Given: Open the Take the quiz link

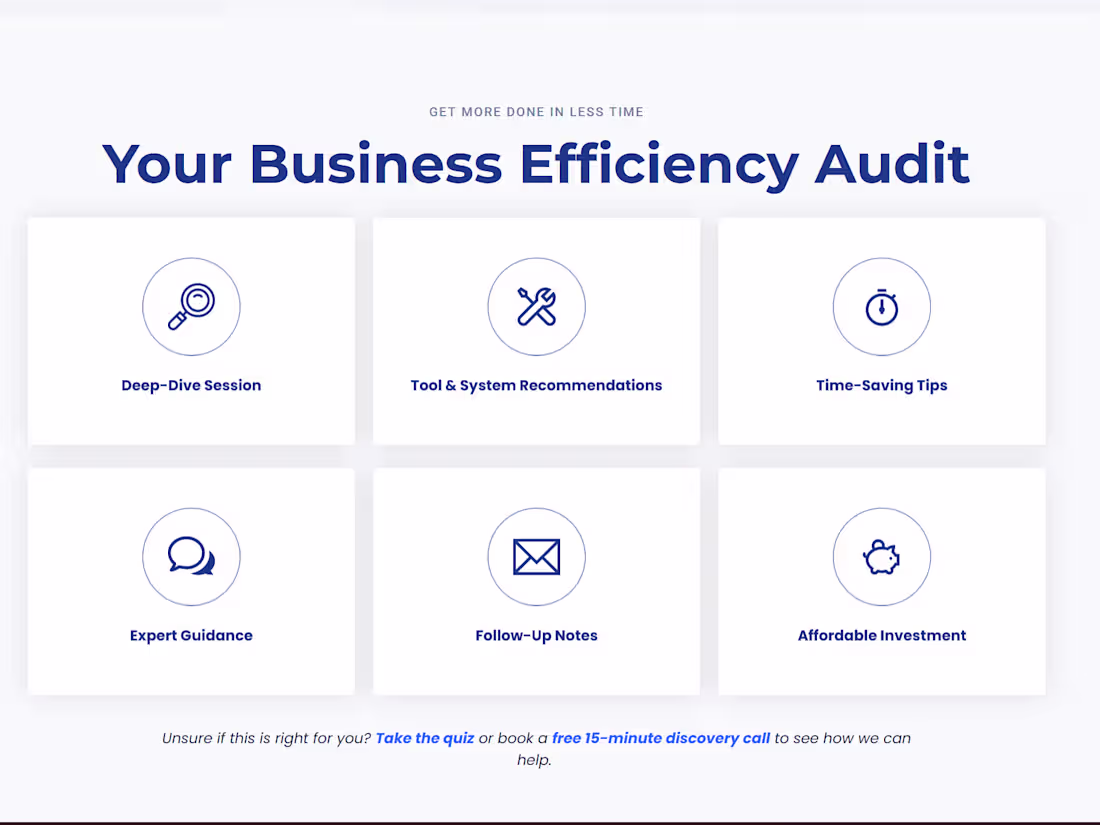Looking at the screenshot, I should (425, 737).
